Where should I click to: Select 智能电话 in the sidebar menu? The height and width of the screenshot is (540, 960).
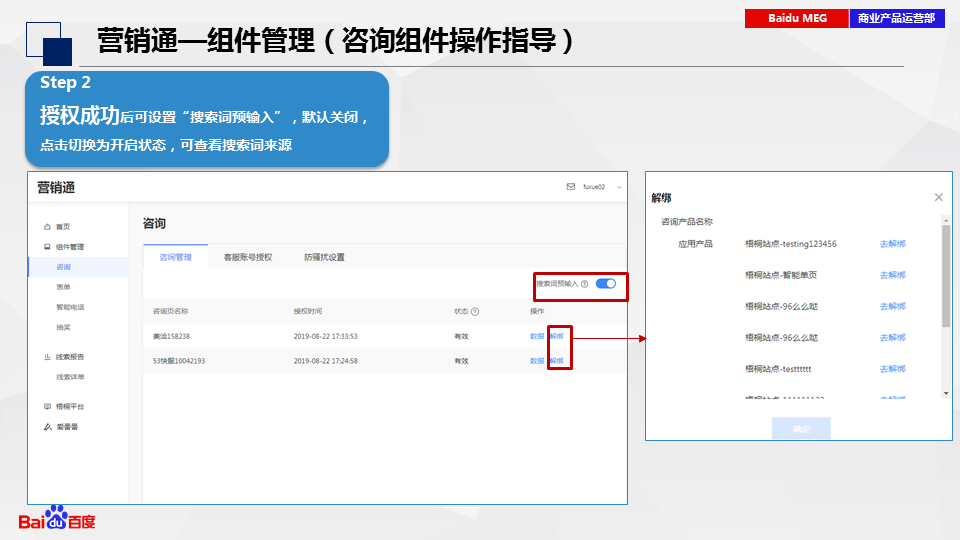tap(70, 307)
